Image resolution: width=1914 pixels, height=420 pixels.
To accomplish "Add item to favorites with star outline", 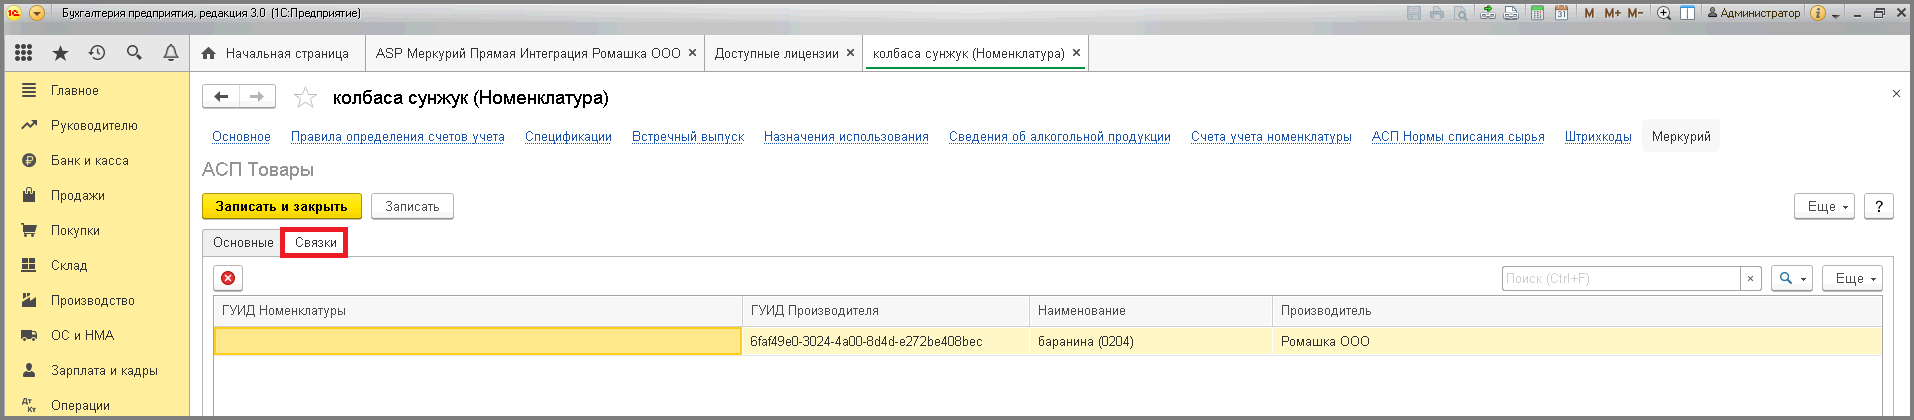I will 305,97.
